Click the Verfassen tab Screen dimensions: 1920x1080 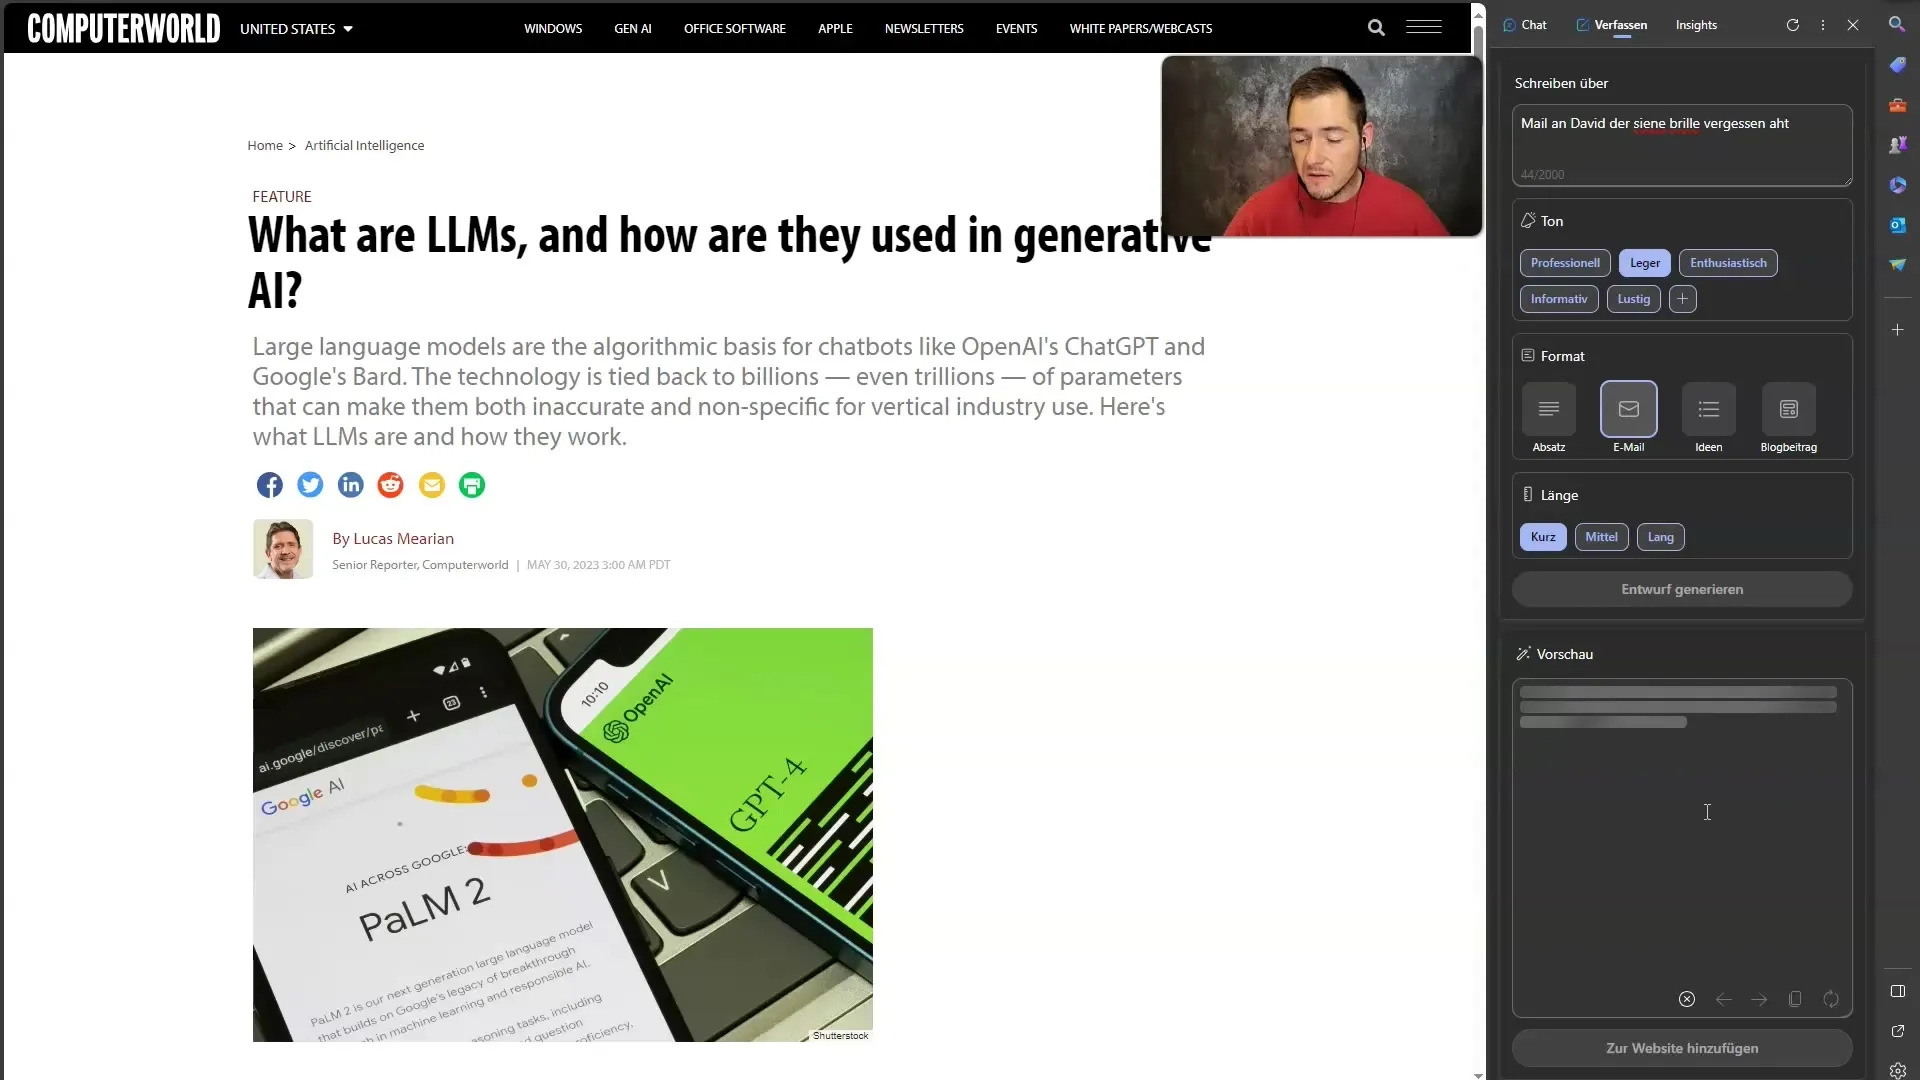(x=1619, y=24)
